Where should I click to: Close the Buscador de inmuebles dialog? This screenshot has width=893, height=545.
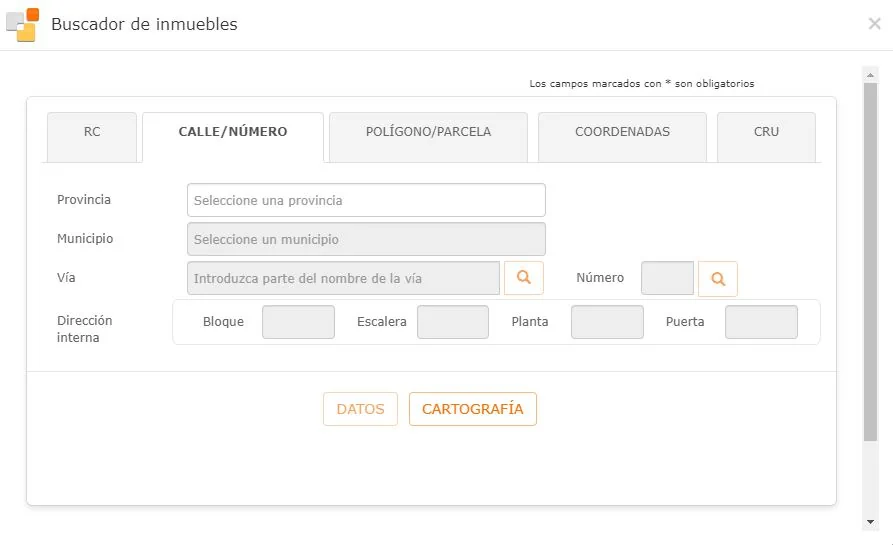pyautogui.click(x=874, y=23)
